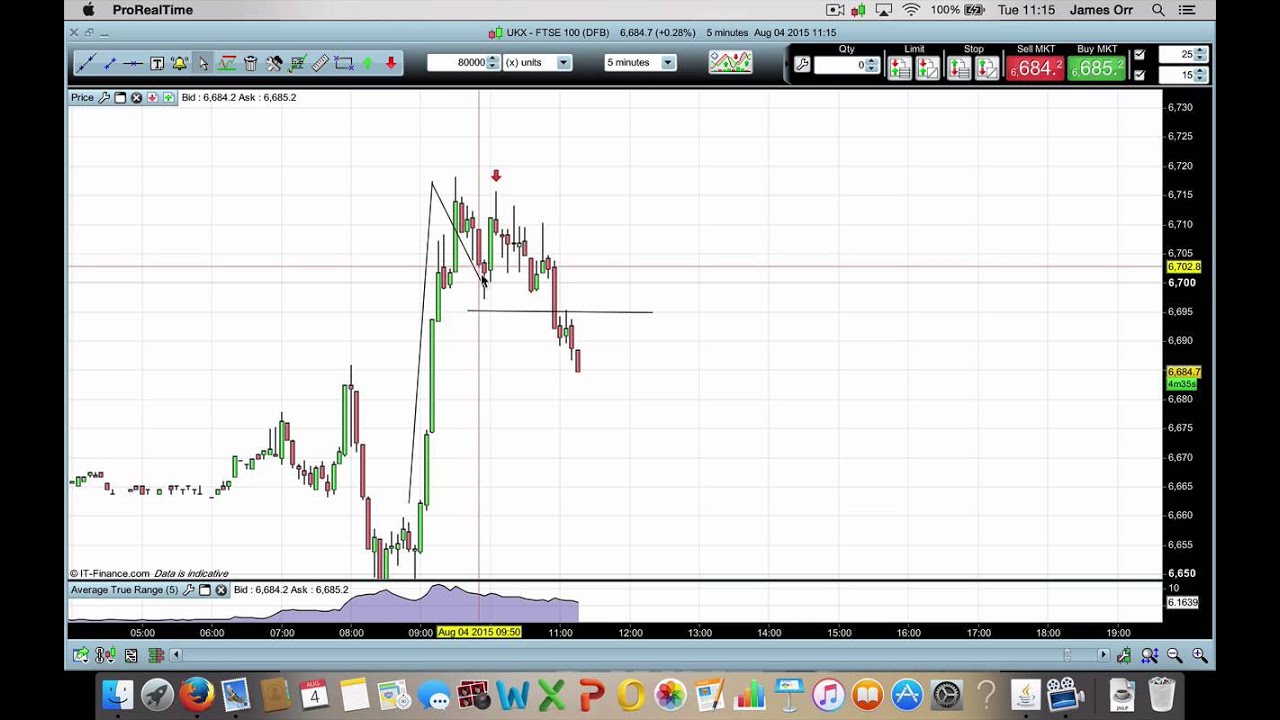Close the Average True Range indicator
The image size is (1280, 720).
click(221, 590)
